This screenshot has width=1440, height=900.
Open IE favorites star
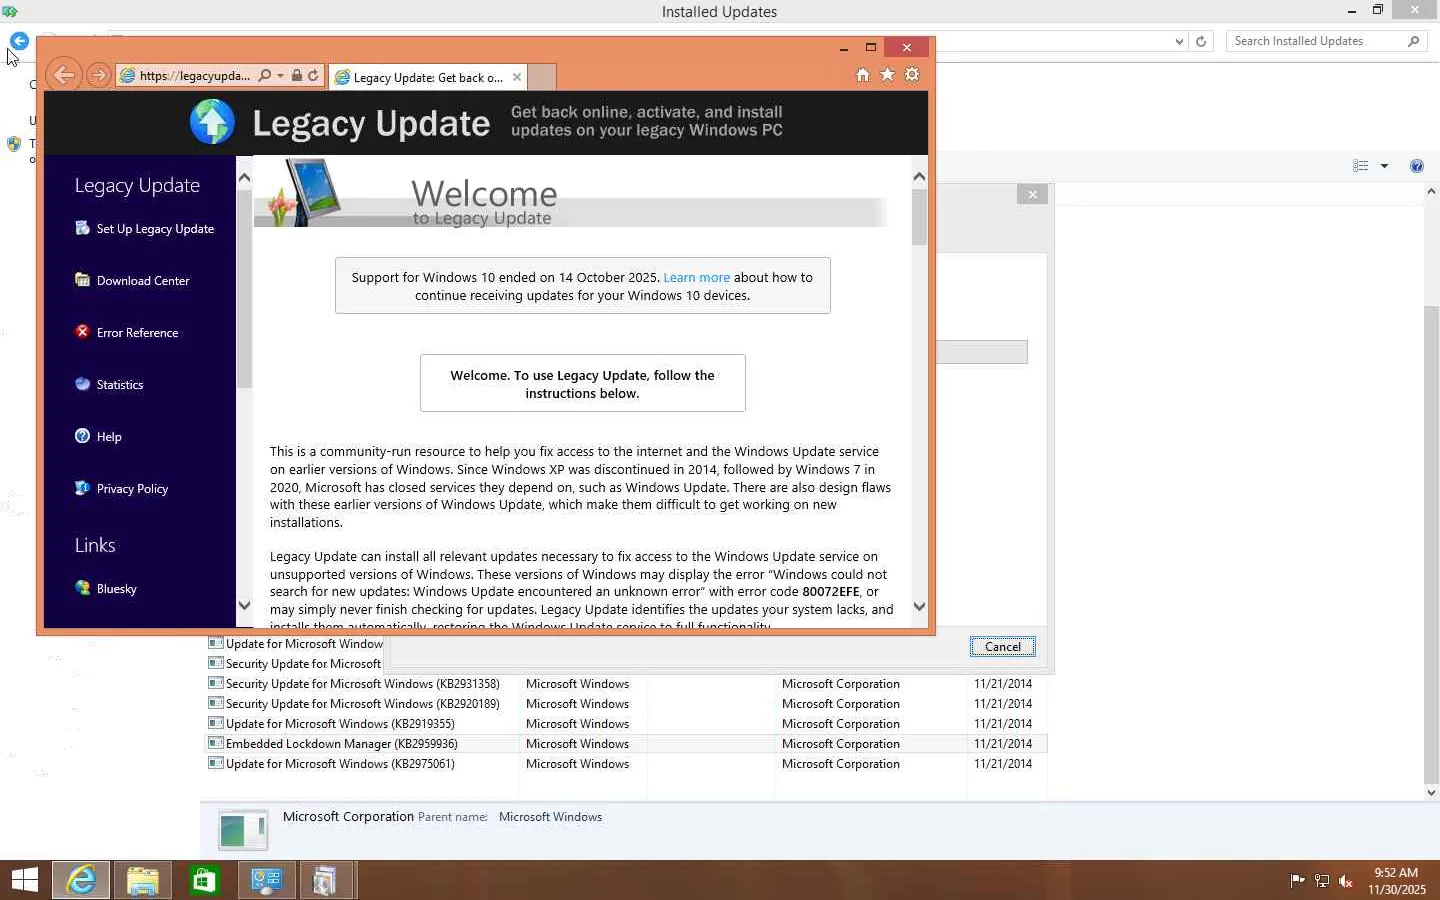pyautogui.click(x=887, y=75)
